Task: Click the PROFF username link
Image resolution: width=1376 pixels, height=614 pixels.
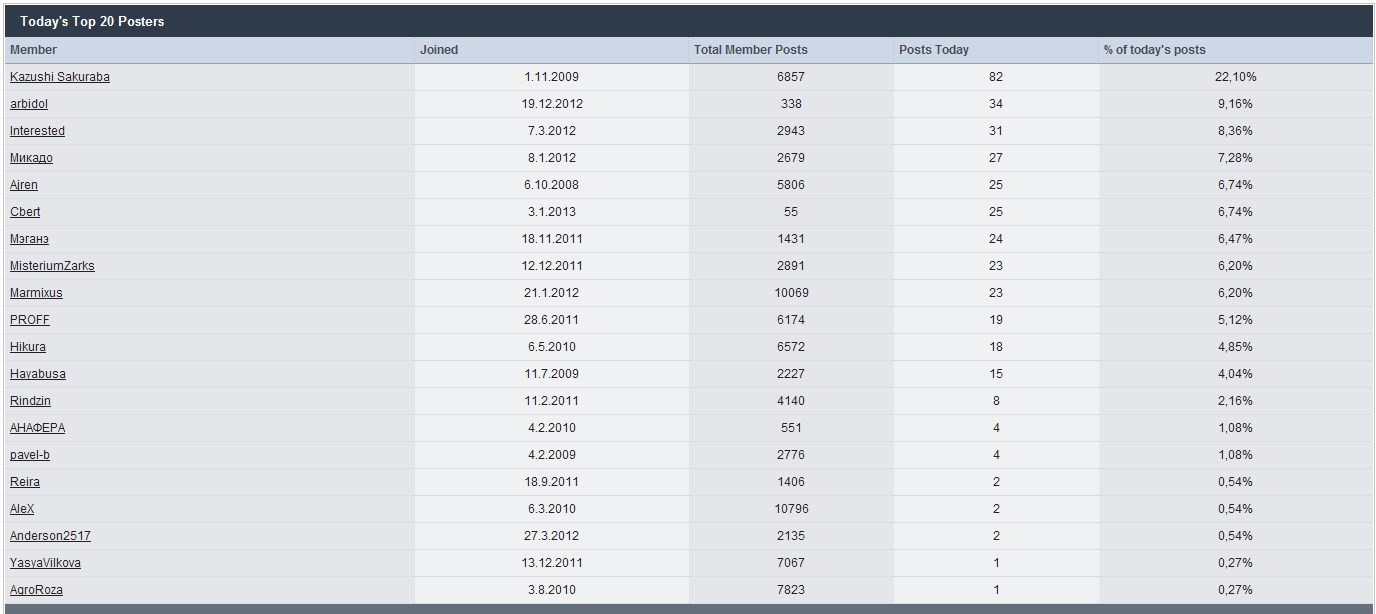Action: pos(30,320)
